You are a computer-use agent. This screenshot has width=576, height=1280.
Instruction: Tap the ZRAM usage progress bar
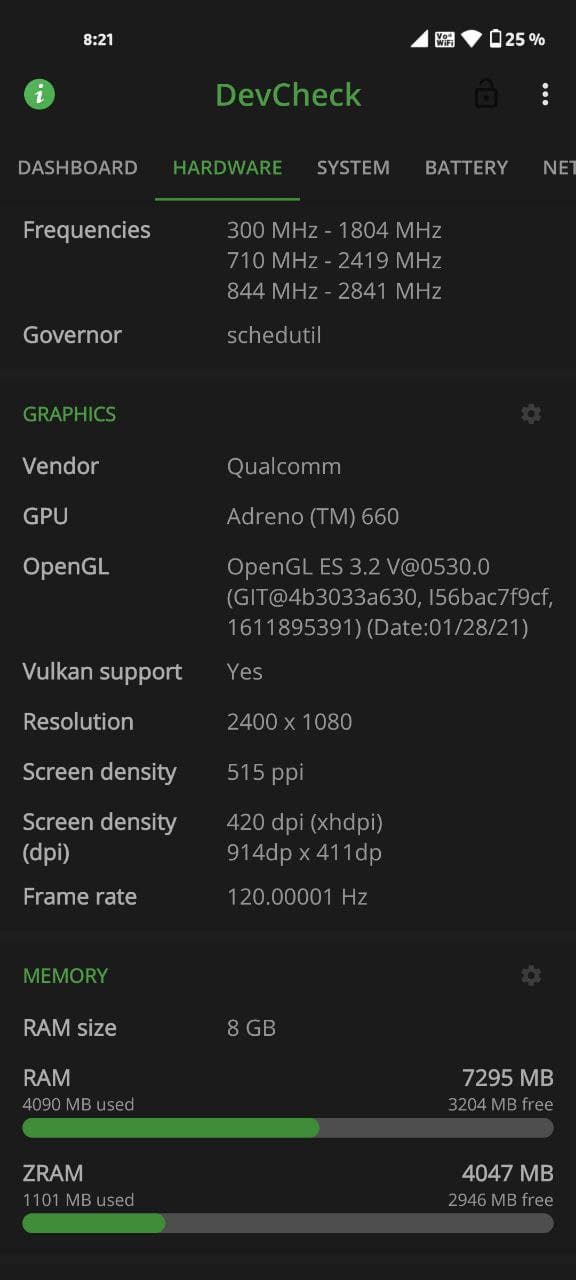pyautogui.click(x=288, y=1223)
